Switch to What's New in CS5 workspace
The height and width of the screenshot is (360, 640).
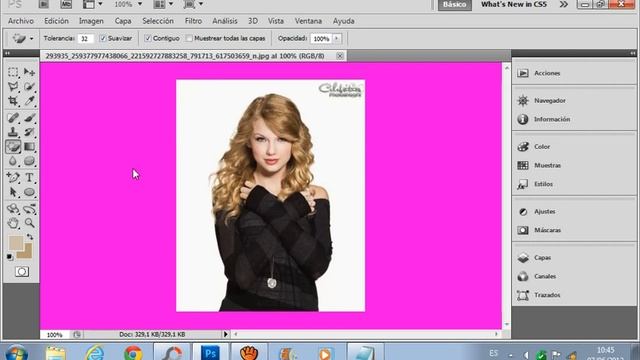tap(514, 4)
